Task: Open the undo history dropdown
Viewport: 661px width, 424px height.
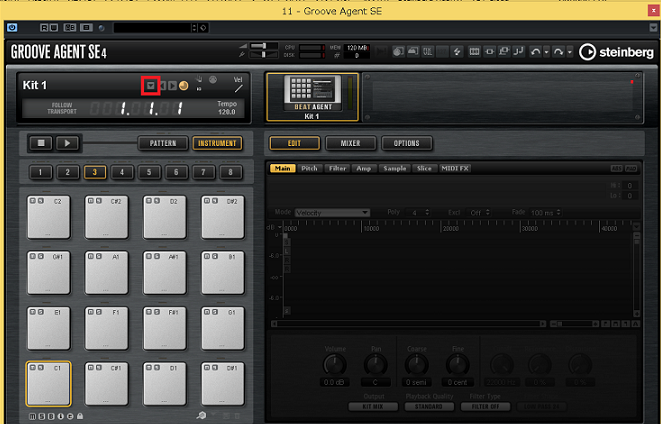Action: (x=546, y=52)
